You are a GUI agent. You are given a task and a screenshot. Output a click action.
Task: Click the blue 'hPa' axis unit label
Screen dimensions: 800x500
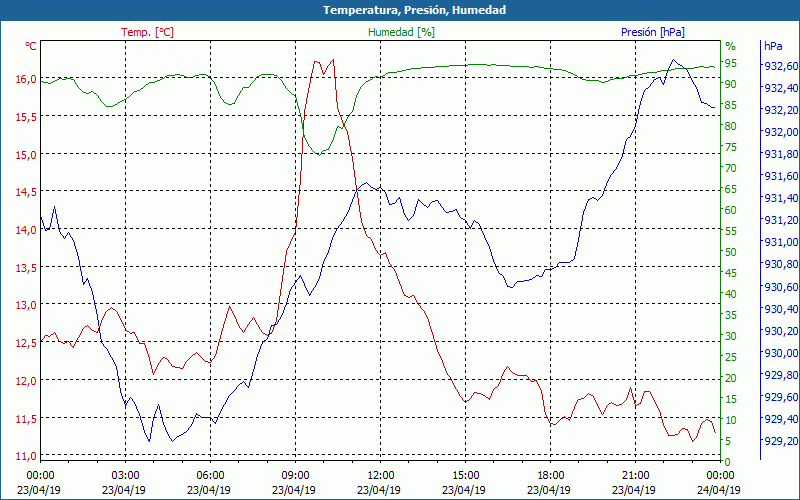coord(773,46)
